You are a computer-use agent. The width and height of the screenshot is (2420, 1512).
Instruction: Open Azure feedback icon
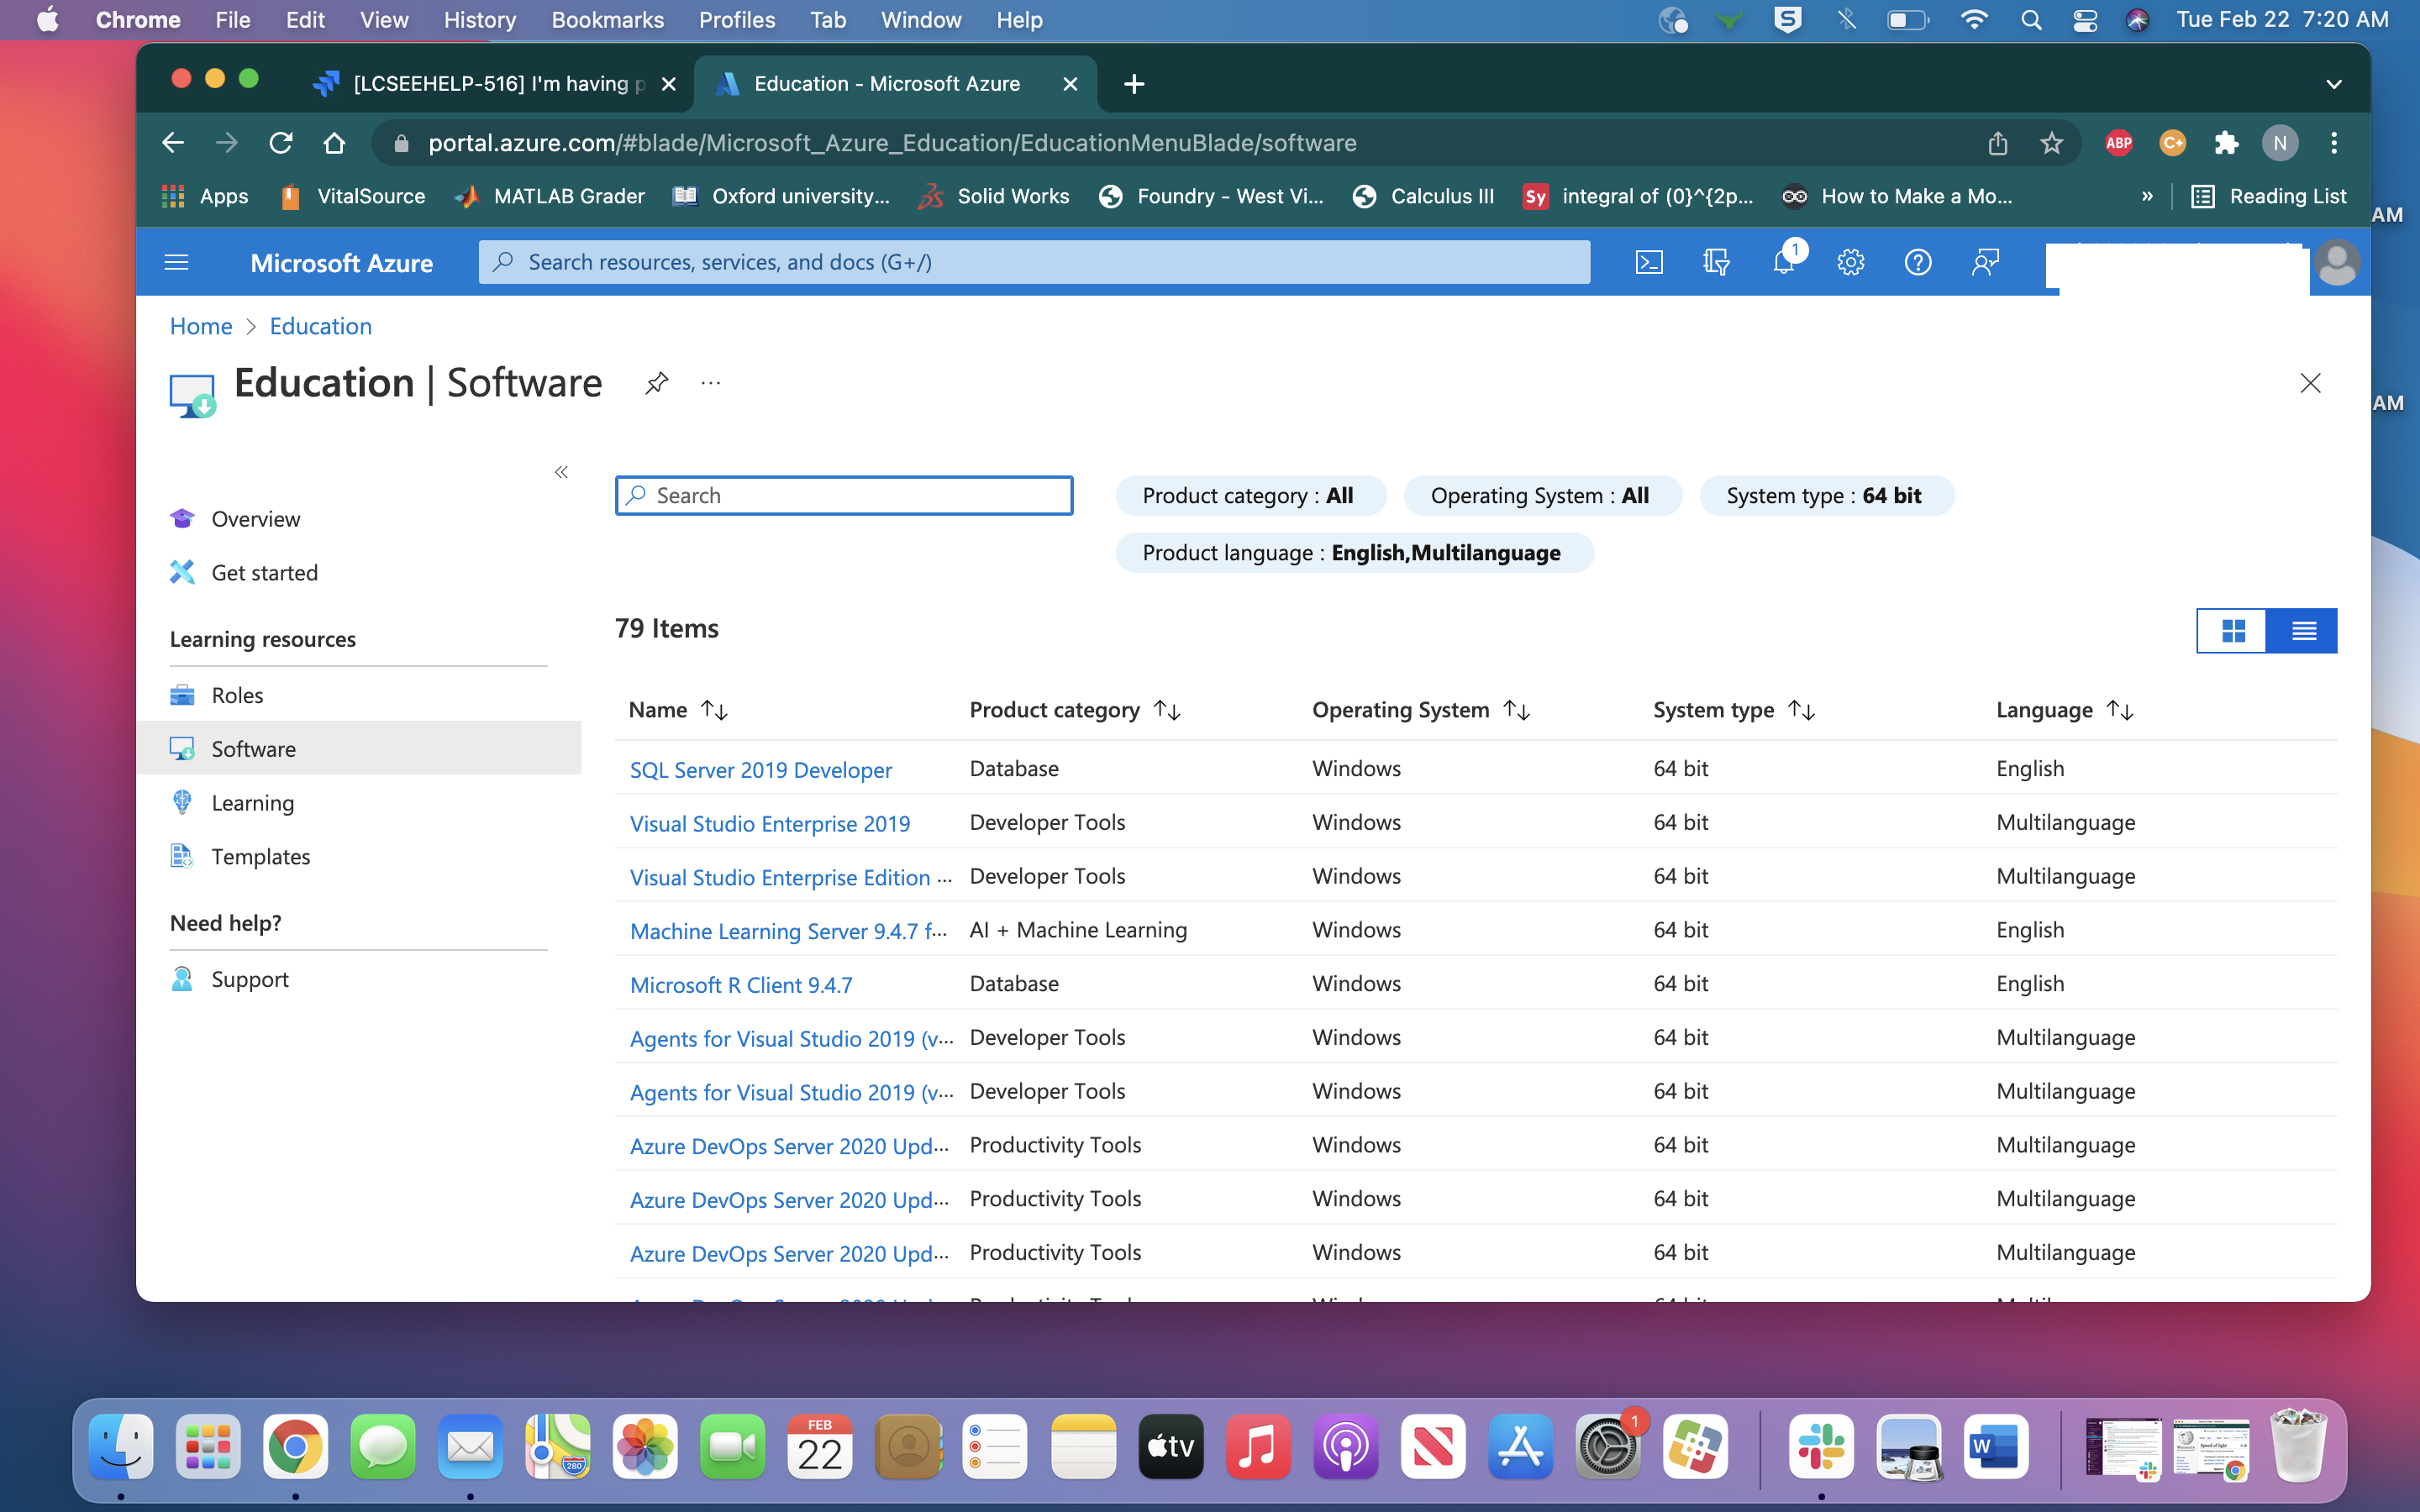pyautogui.click(x=1985, y=262)
